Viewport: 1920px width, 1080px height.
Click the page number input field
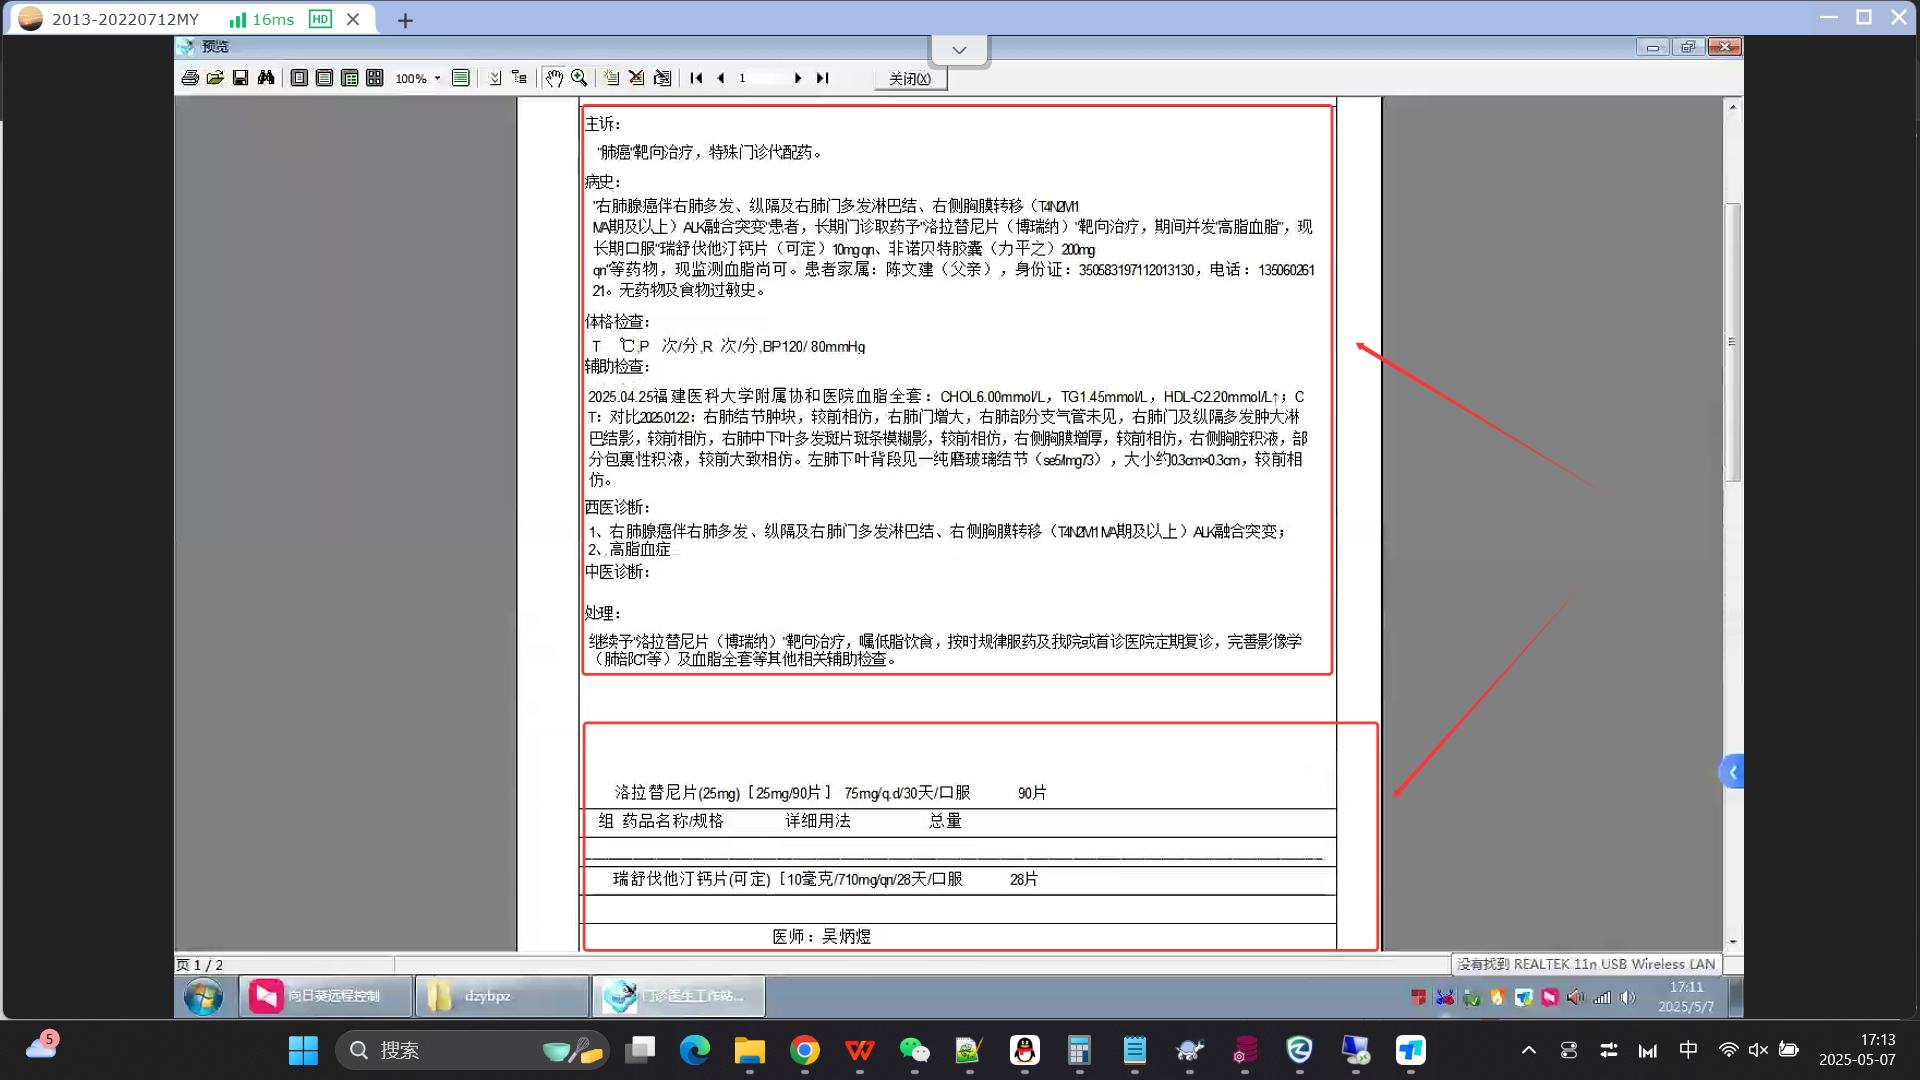coord(760,78)
